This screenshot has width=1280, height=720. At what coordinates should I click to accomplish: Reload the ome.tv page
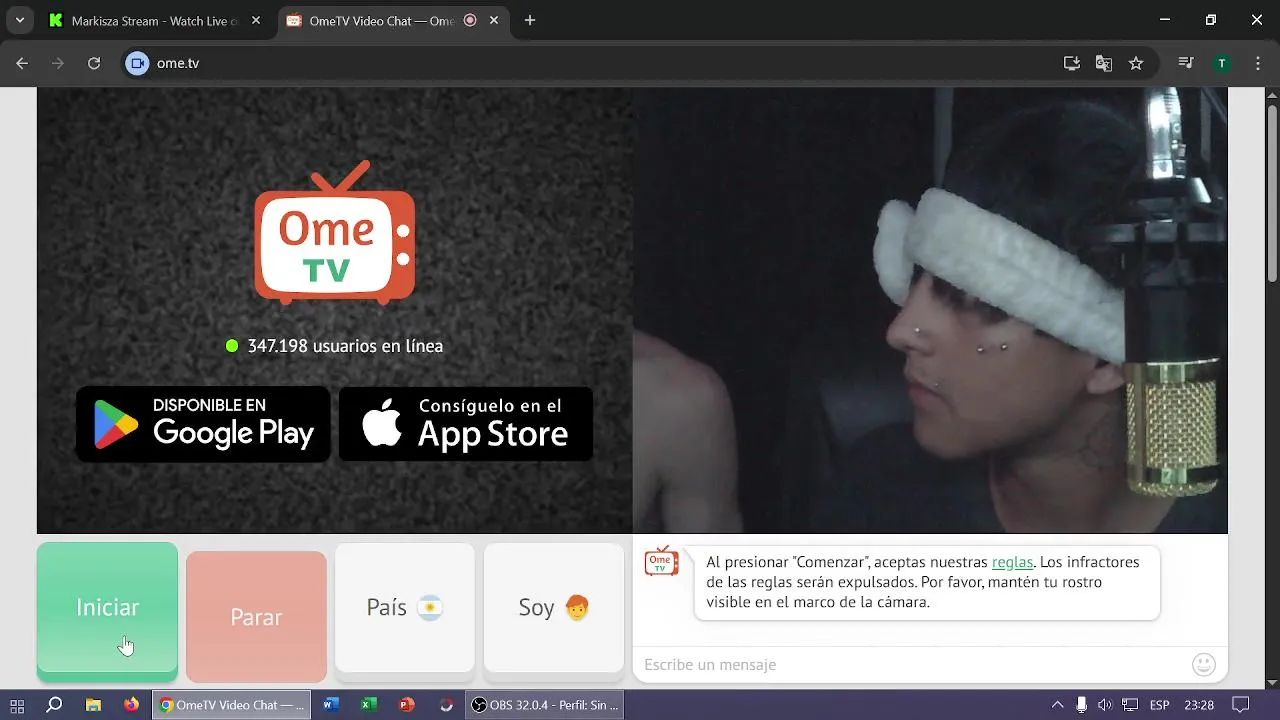[94, 63]
